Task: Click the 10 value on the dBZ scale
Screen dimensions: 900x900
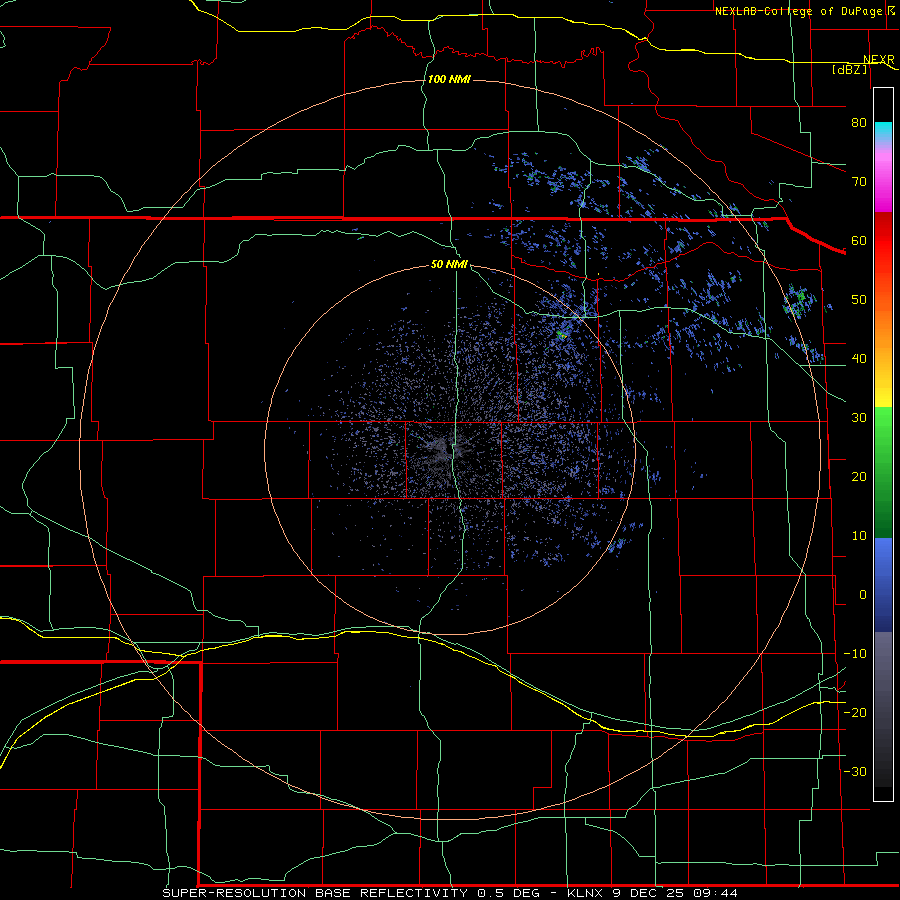Action: click(859, 536)
